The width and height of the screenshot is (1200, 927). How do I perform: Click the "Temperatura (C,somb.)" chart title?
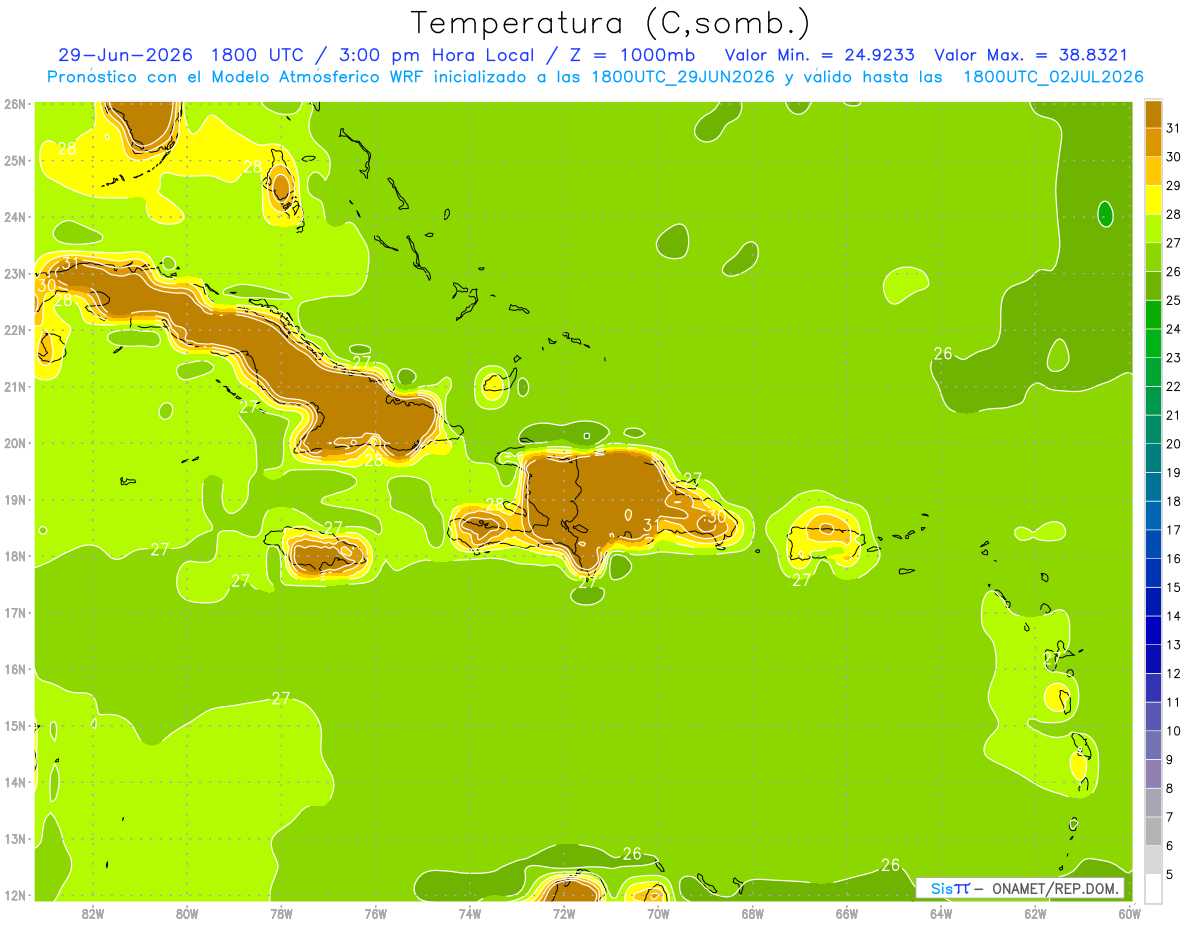point(611,23)
